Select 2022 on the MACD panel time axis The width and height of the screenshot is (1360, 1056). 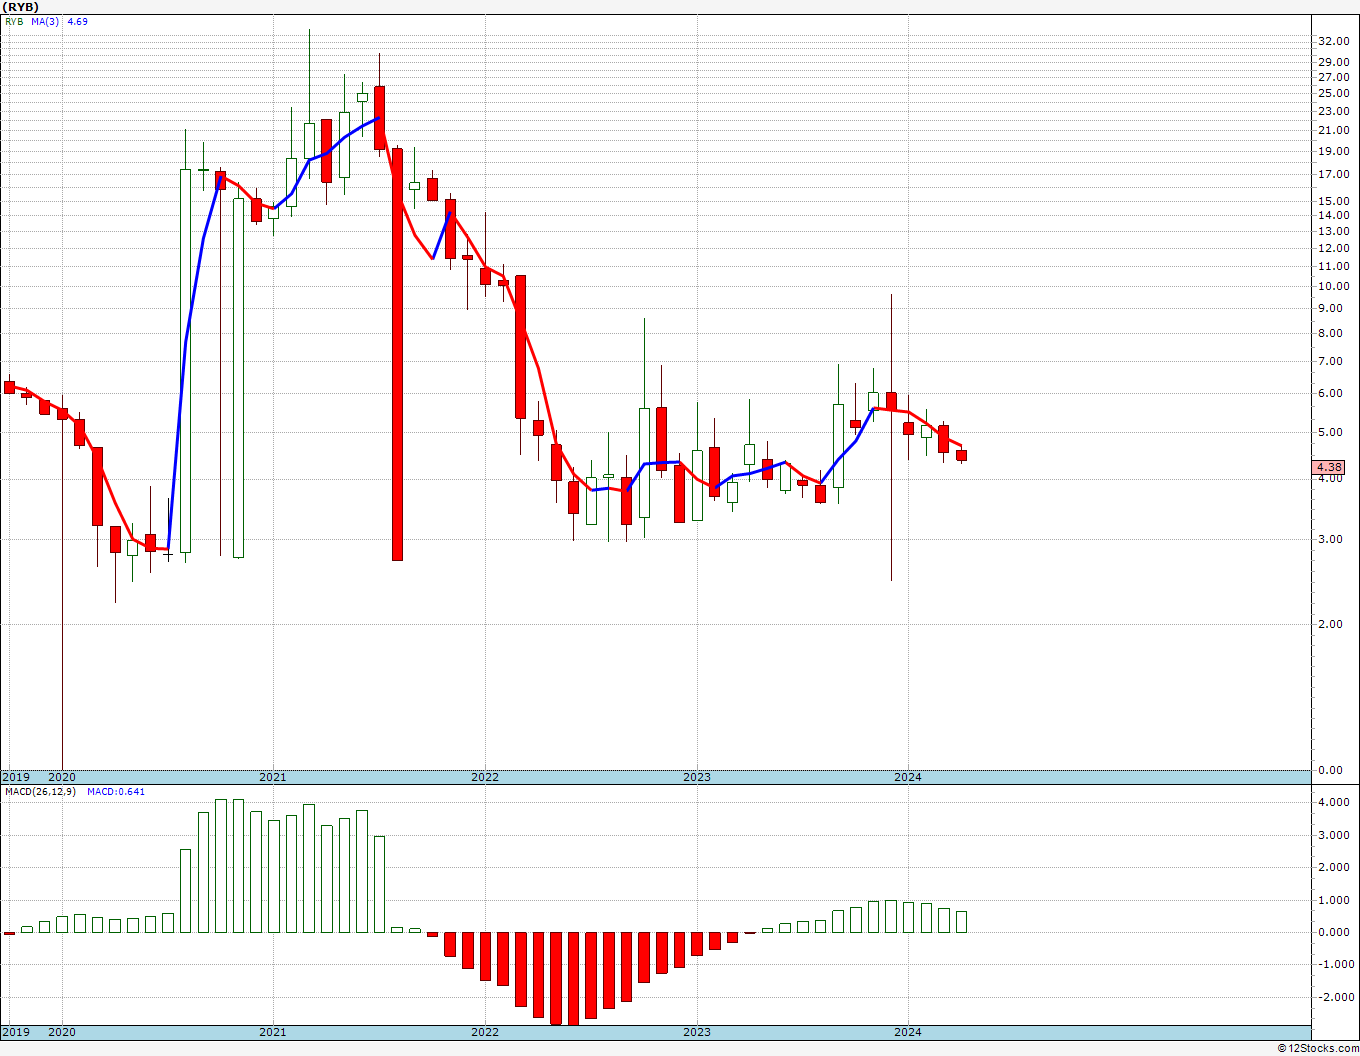pos(485,1032)
